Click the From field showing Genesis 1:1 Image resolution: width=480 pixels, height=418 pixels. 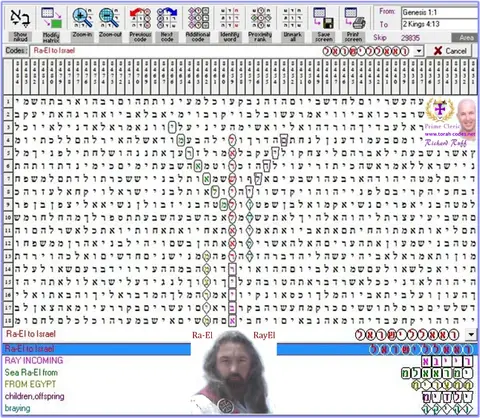click(439, 13)
